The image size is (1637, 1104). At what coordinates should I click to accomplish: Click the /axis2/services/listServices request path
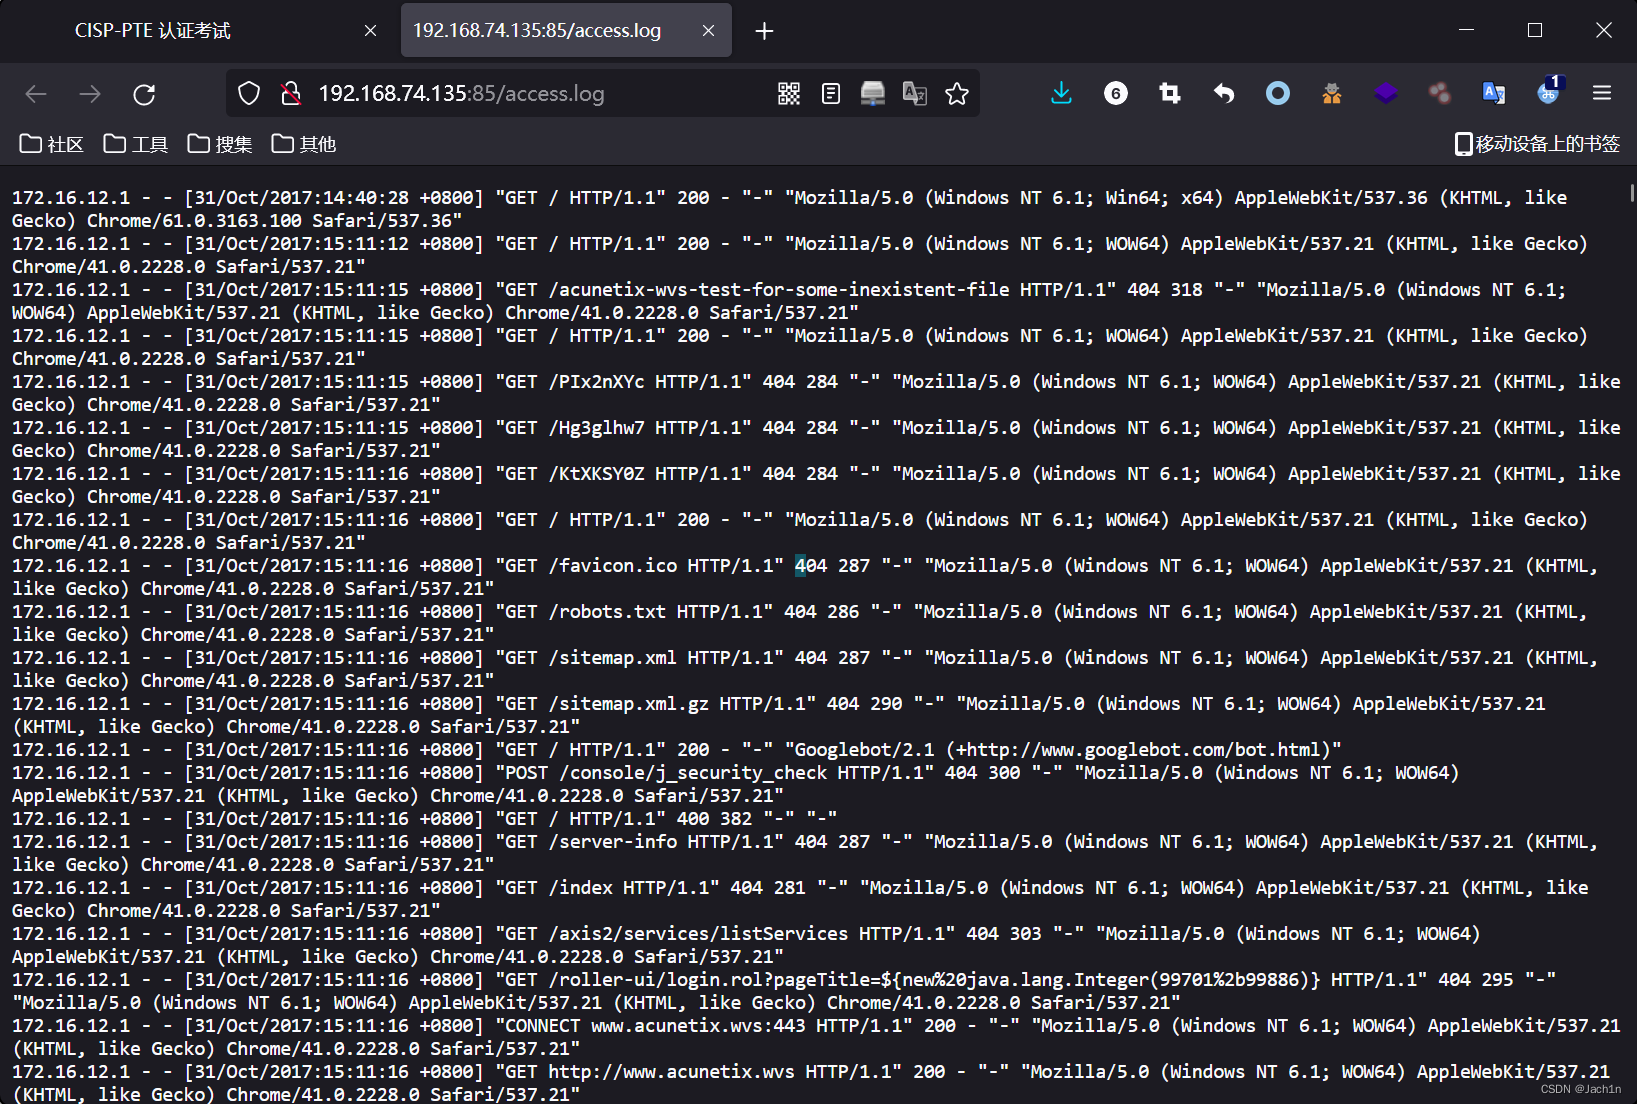click(x=698, y=934)
